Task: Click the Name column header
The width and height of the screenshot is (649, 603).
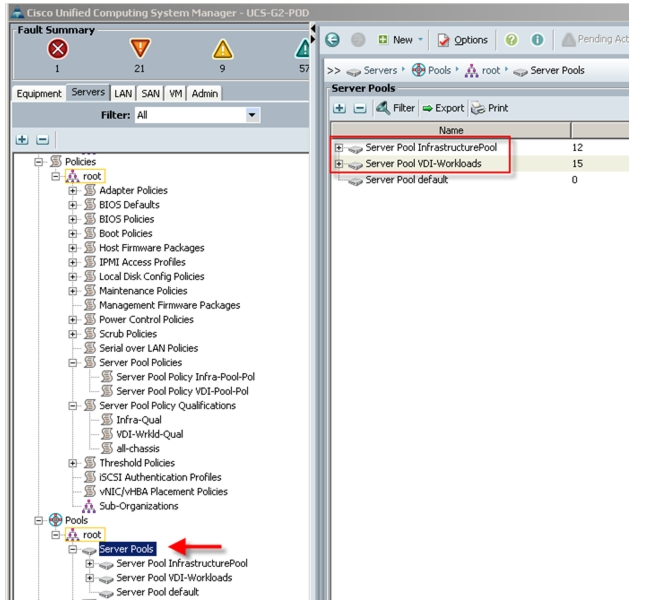Action: click(x=451, y=130)
